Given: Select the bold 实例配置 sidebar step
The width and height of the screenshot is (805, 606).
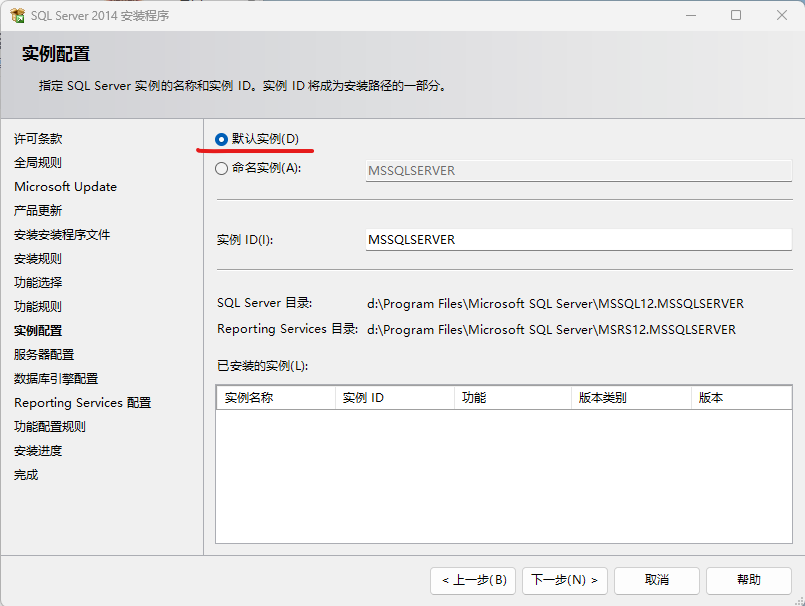Looking at the screenshot, I should (38, 331).
